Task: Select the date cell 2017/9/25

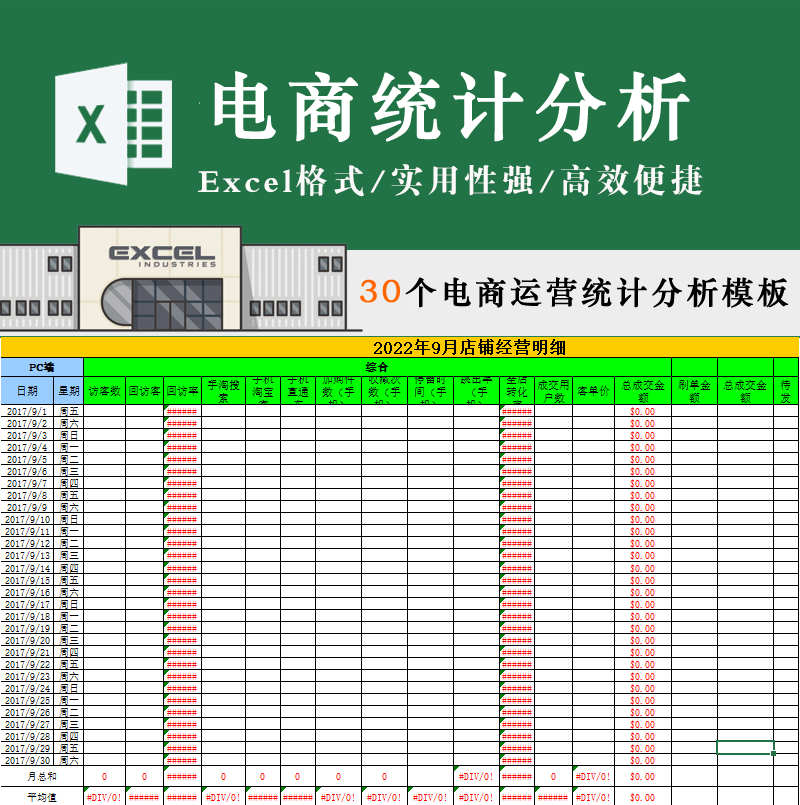Action: [x=27, y=700]
